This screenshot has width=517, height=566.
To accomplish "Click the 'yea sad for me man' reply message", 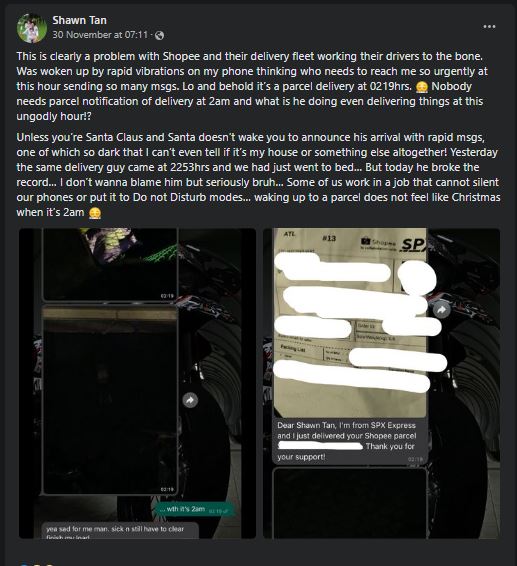I will coord(120,531).
